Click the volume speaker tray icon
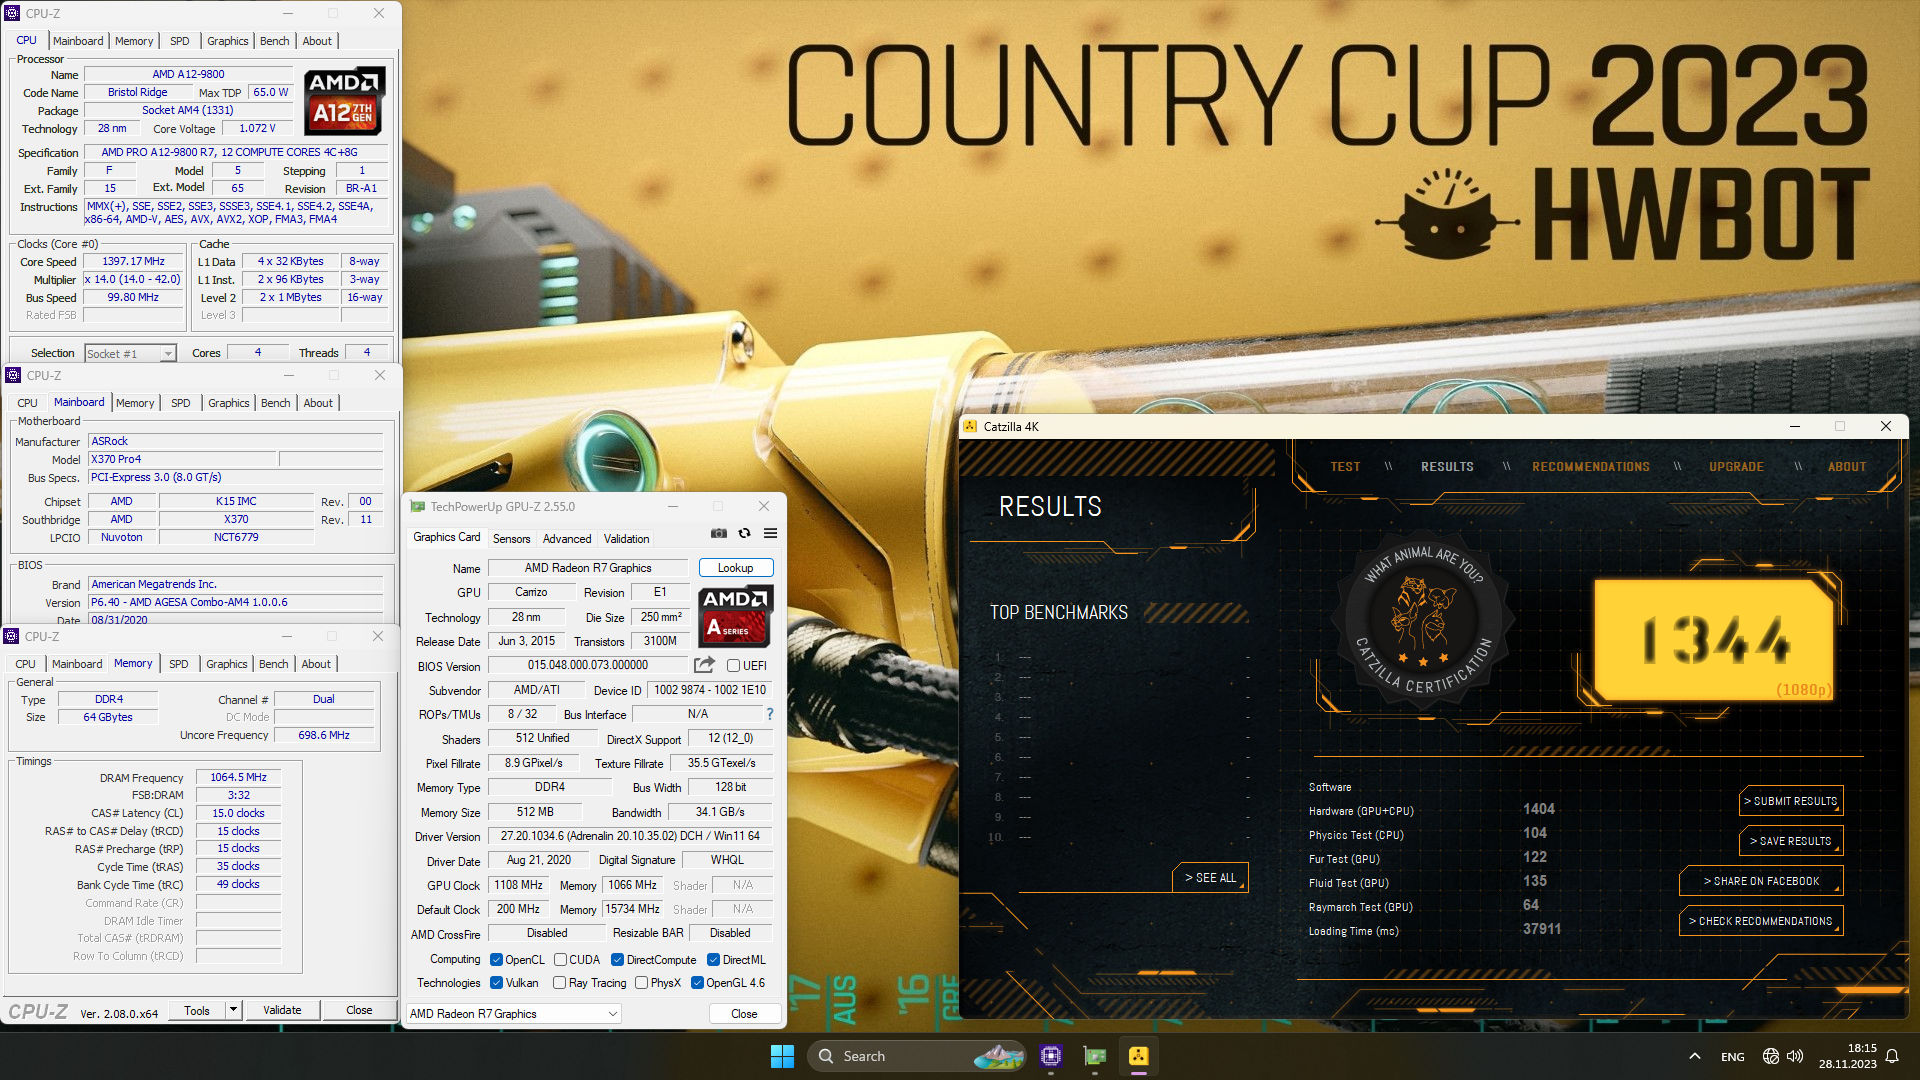Screen dimensions: 1920x1080 (1795, 1056)
